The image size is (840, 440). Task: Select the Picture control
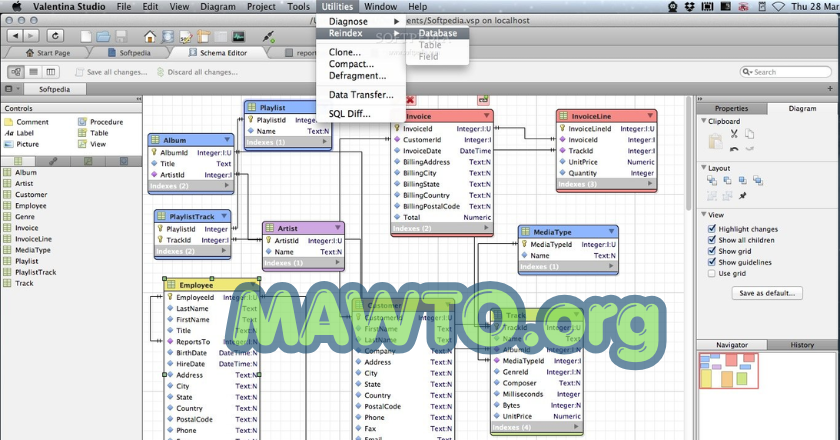(x=21, y=144)
